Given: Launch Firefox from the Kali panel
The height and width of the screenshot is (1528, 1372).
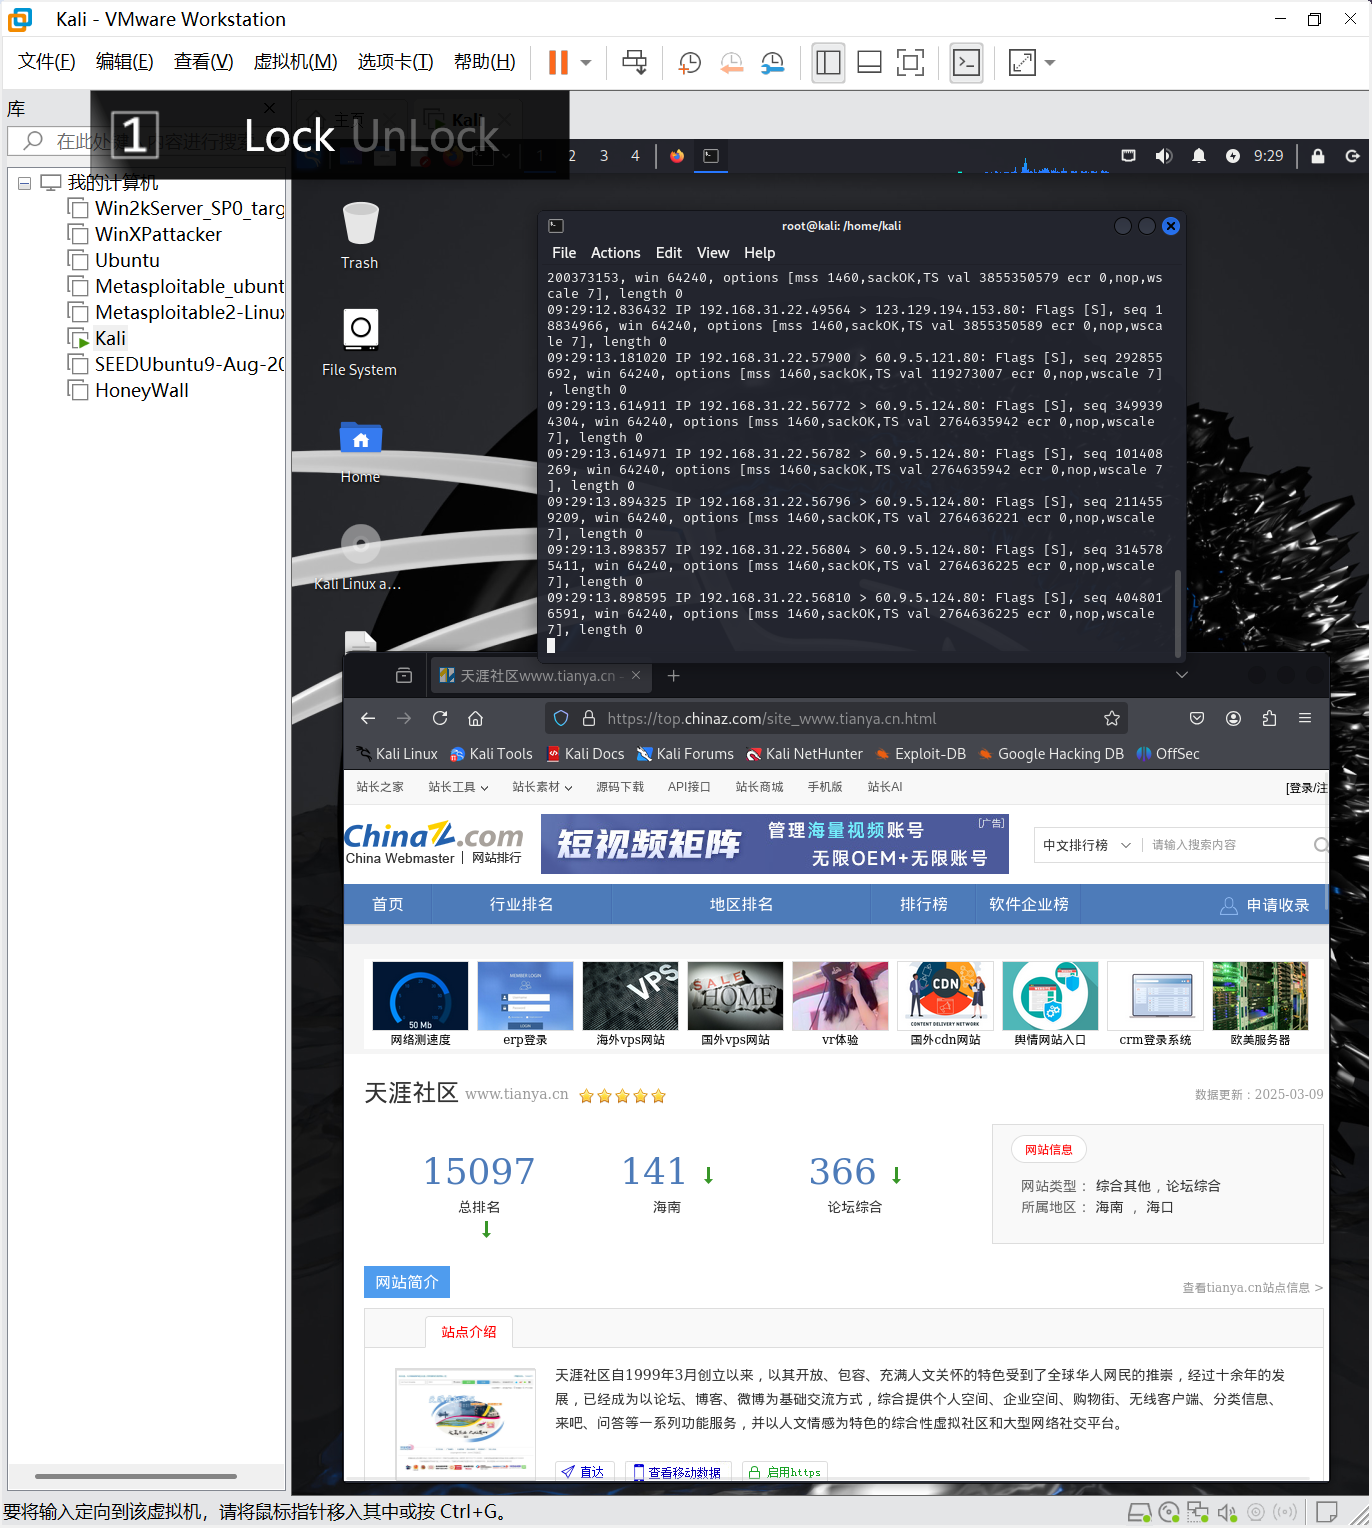Looking at the screenshot, I should point(677,156).
